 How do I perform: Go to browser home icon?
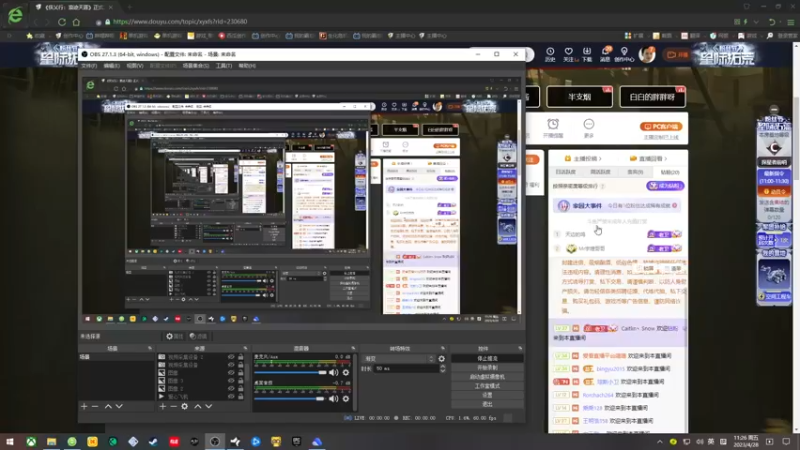[76, 22]
